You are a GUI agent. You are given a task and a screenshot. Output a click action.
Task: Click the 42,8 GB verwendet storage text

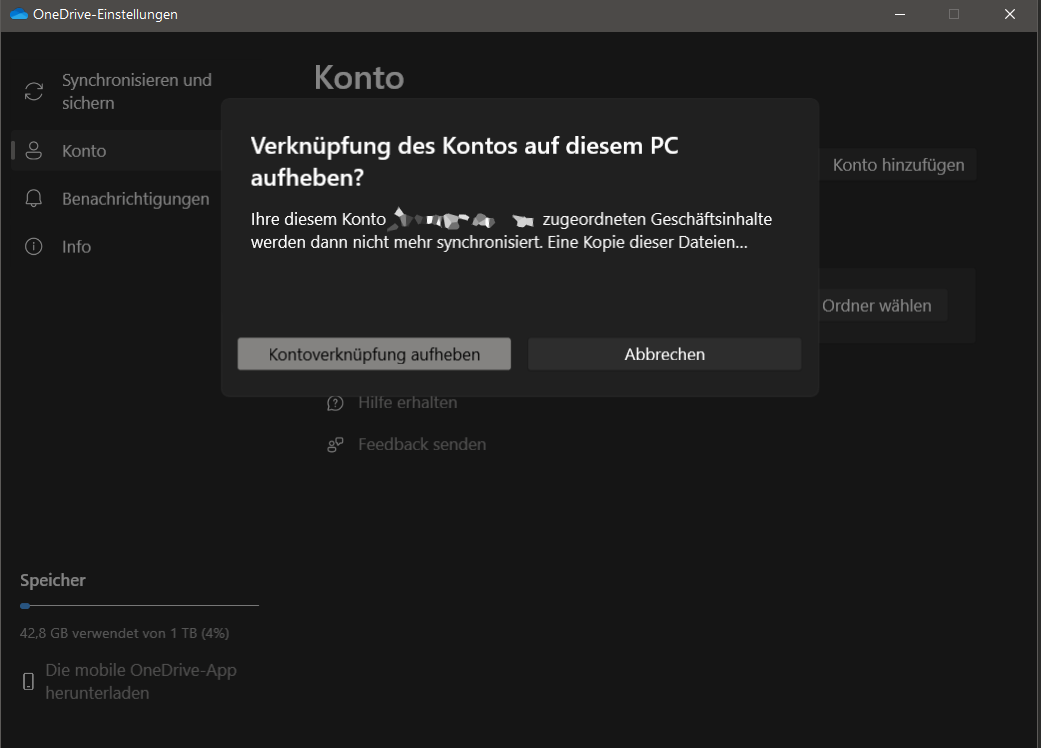tap(124, 633)
